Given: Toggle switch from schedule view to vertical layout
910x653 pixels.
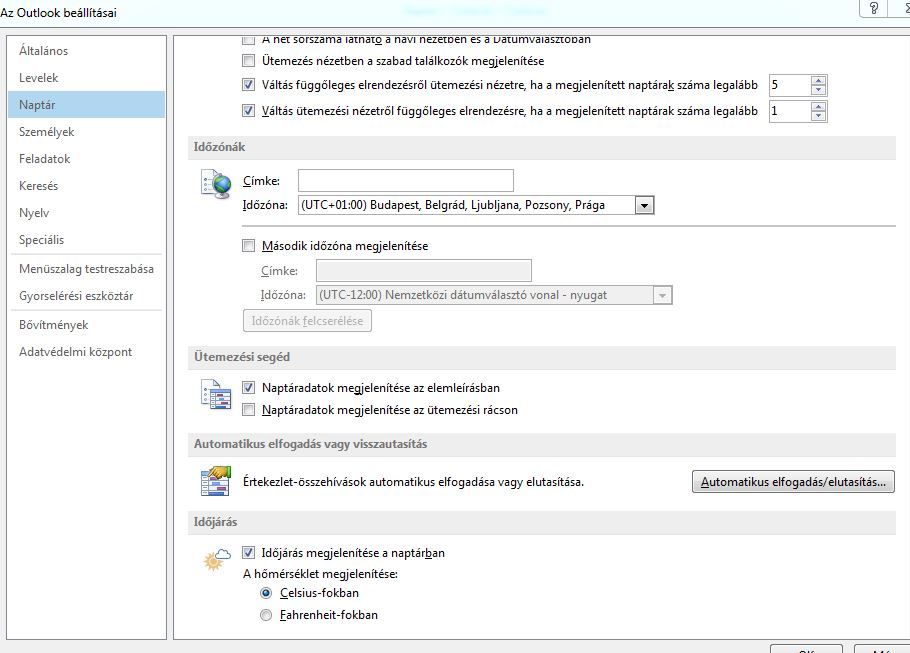Looking at the screenshot, I should [x=248, y=110].
